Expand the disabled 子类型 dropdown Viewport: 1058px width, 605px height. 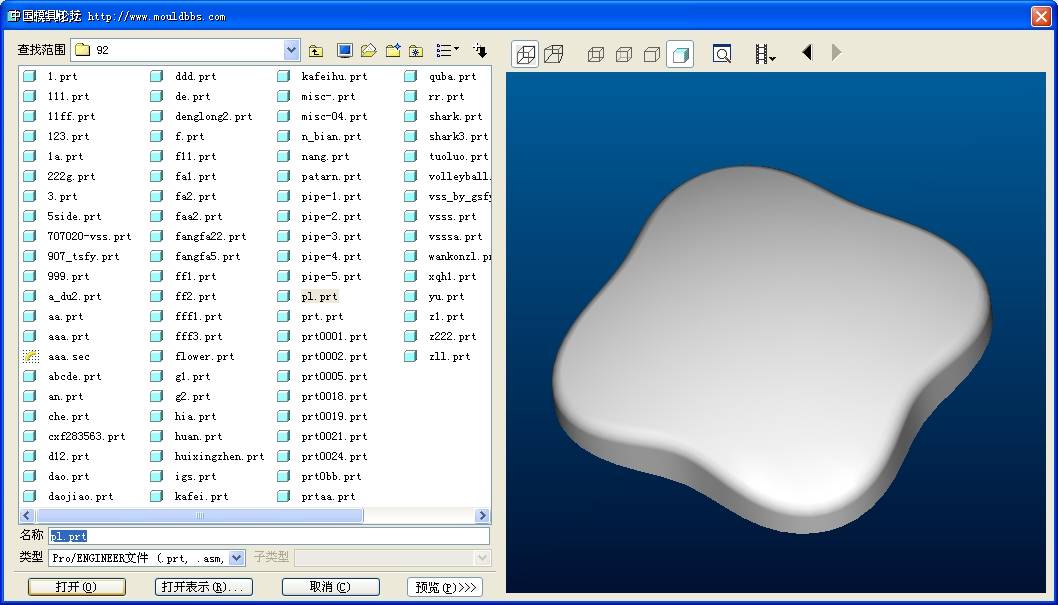(x=482, y=558)
